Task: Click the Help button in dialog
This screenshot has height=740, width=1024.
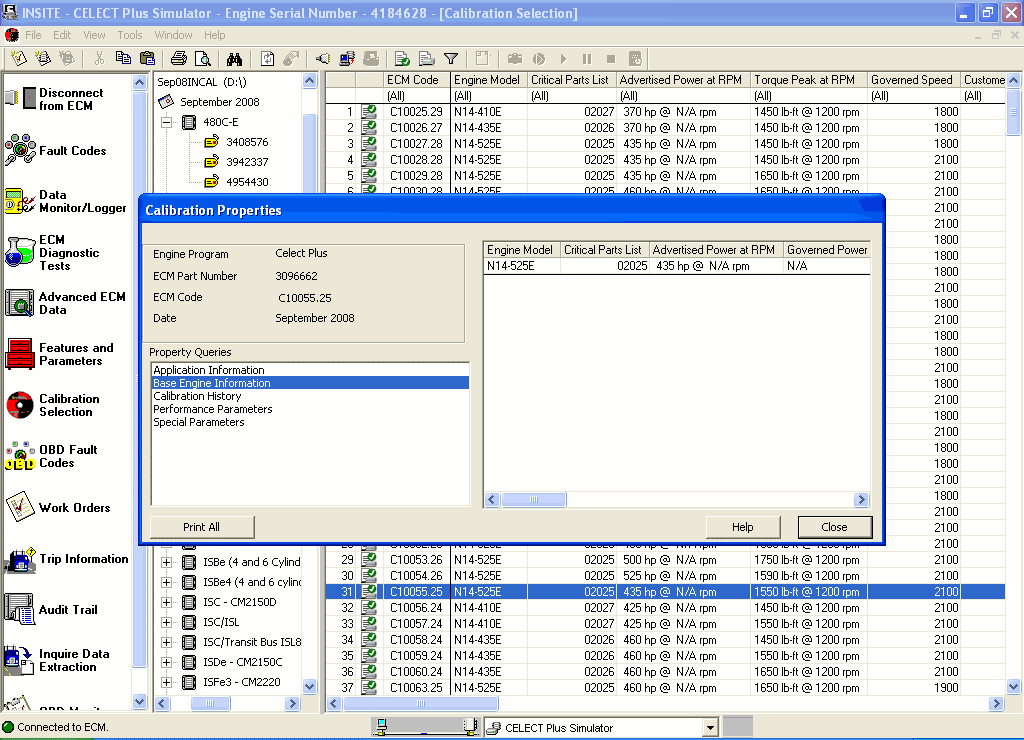Action: 743,527
